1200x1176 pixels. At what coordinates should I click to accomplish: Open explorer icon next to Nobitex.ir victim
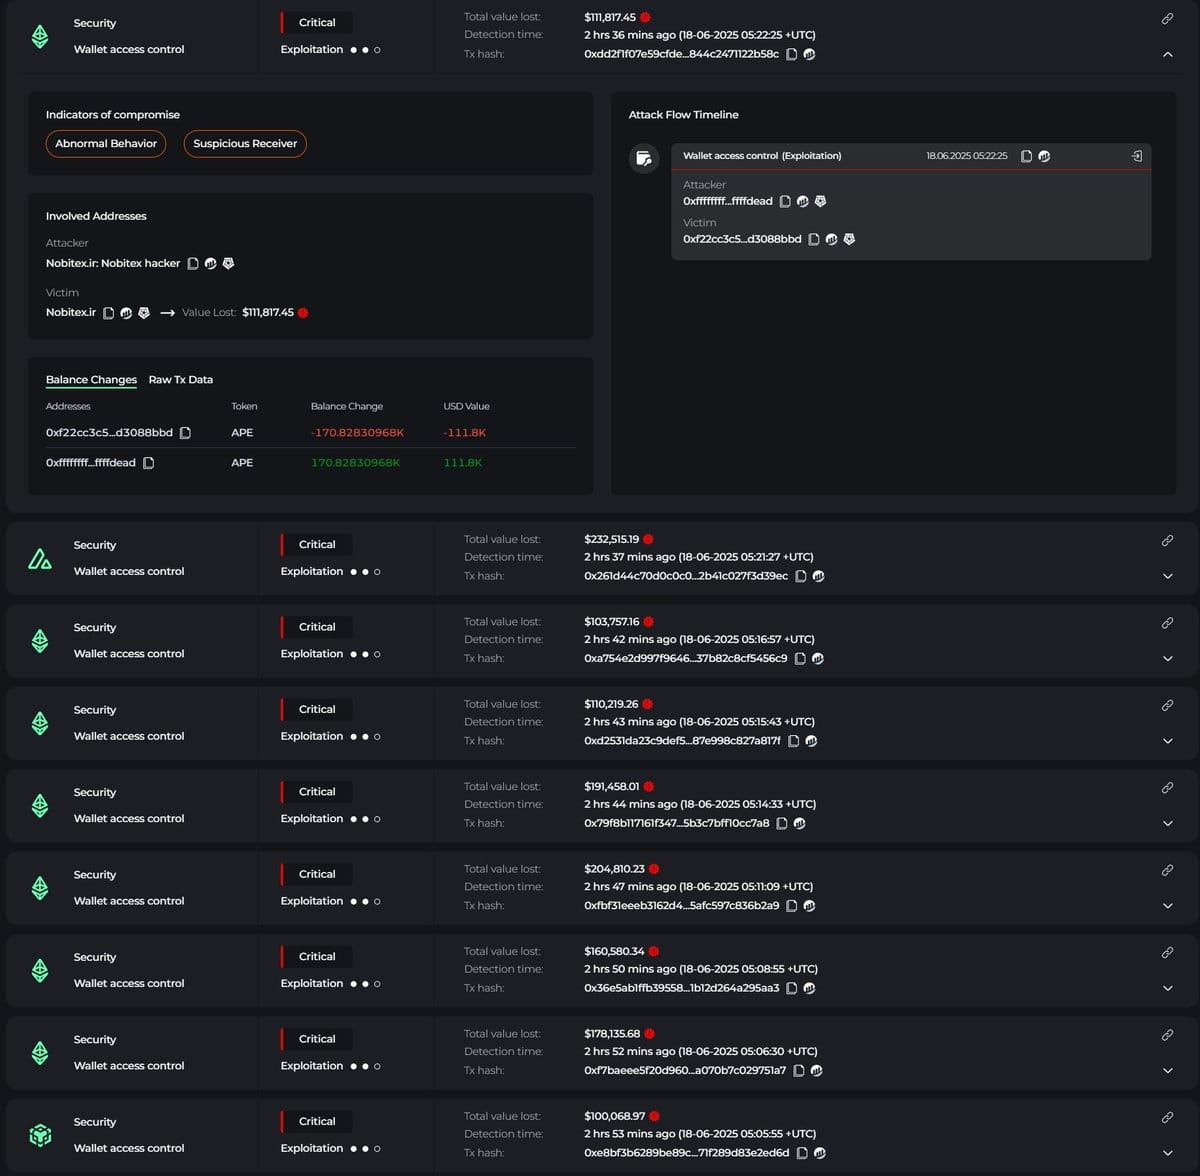click(x=126, y=313)
